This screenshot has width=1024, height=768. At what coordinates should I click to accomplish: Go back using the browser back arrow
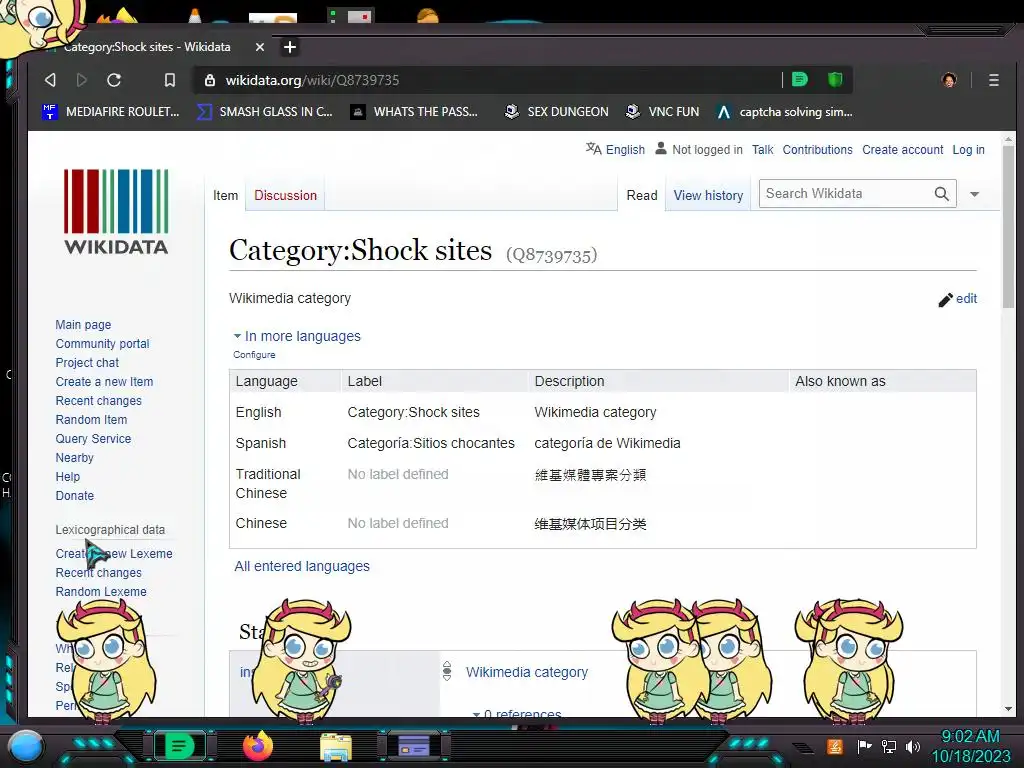tap(50, 80)
